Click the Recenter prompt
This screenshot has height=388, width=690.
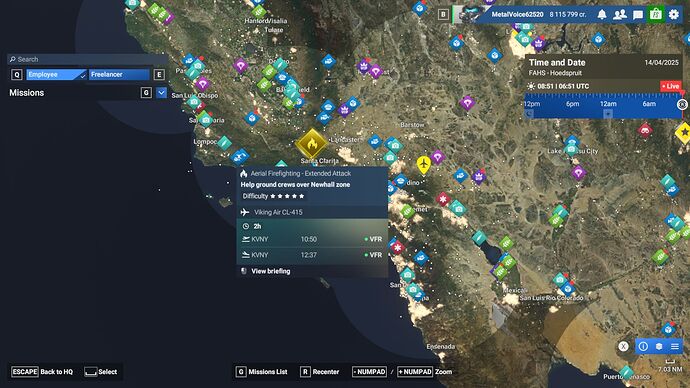320,372
